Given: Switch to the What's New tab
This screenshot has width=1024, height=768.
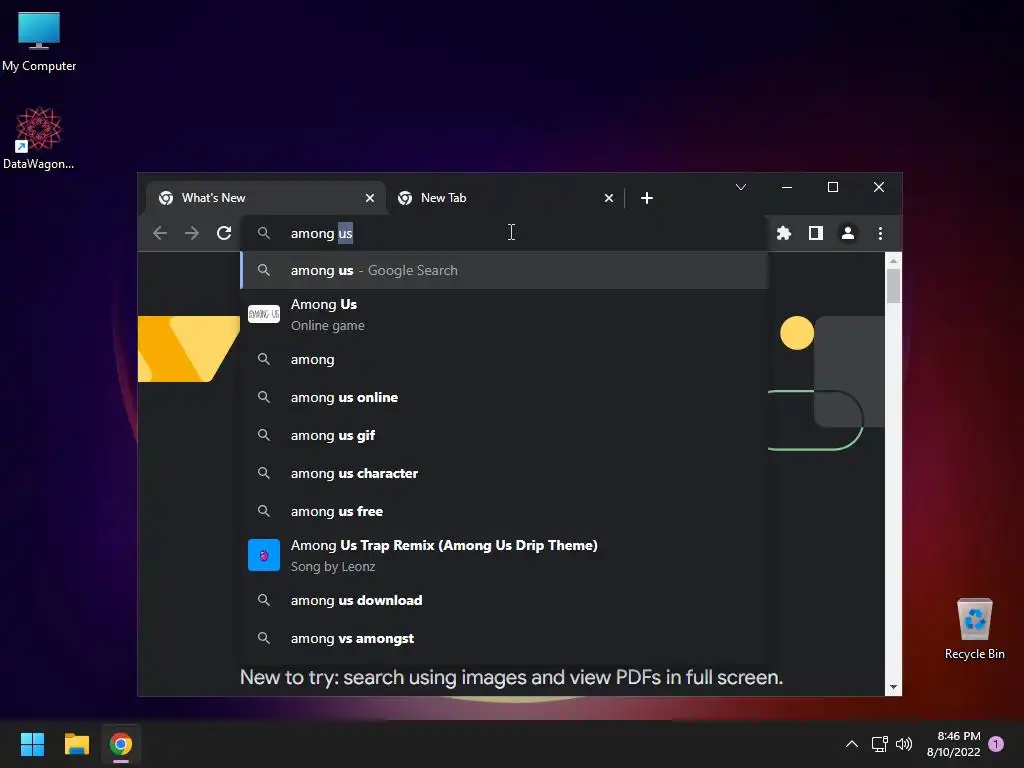Looking at the screenshot, I should point(266,198).
